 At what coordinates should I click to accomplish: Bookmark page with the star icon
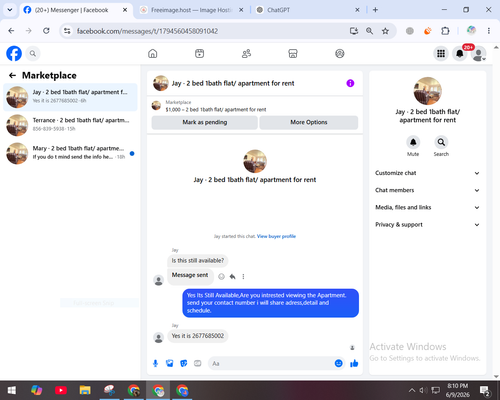(x=385, y=31)
